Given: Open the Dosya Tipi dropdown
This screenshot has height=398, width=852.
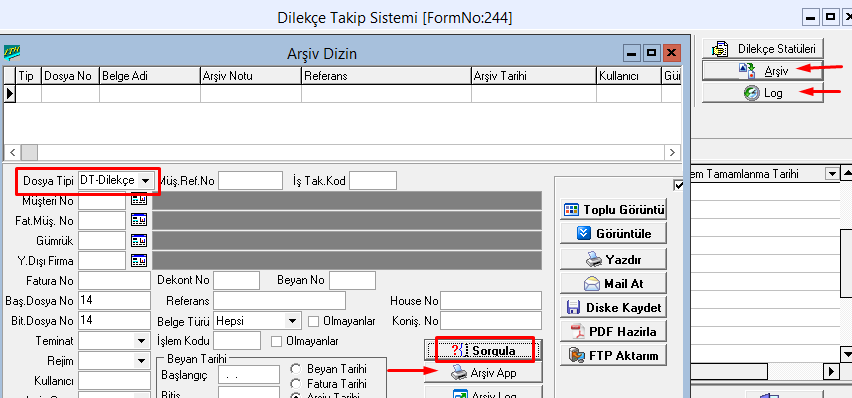Looking at the screenshot, I should 145,181.
